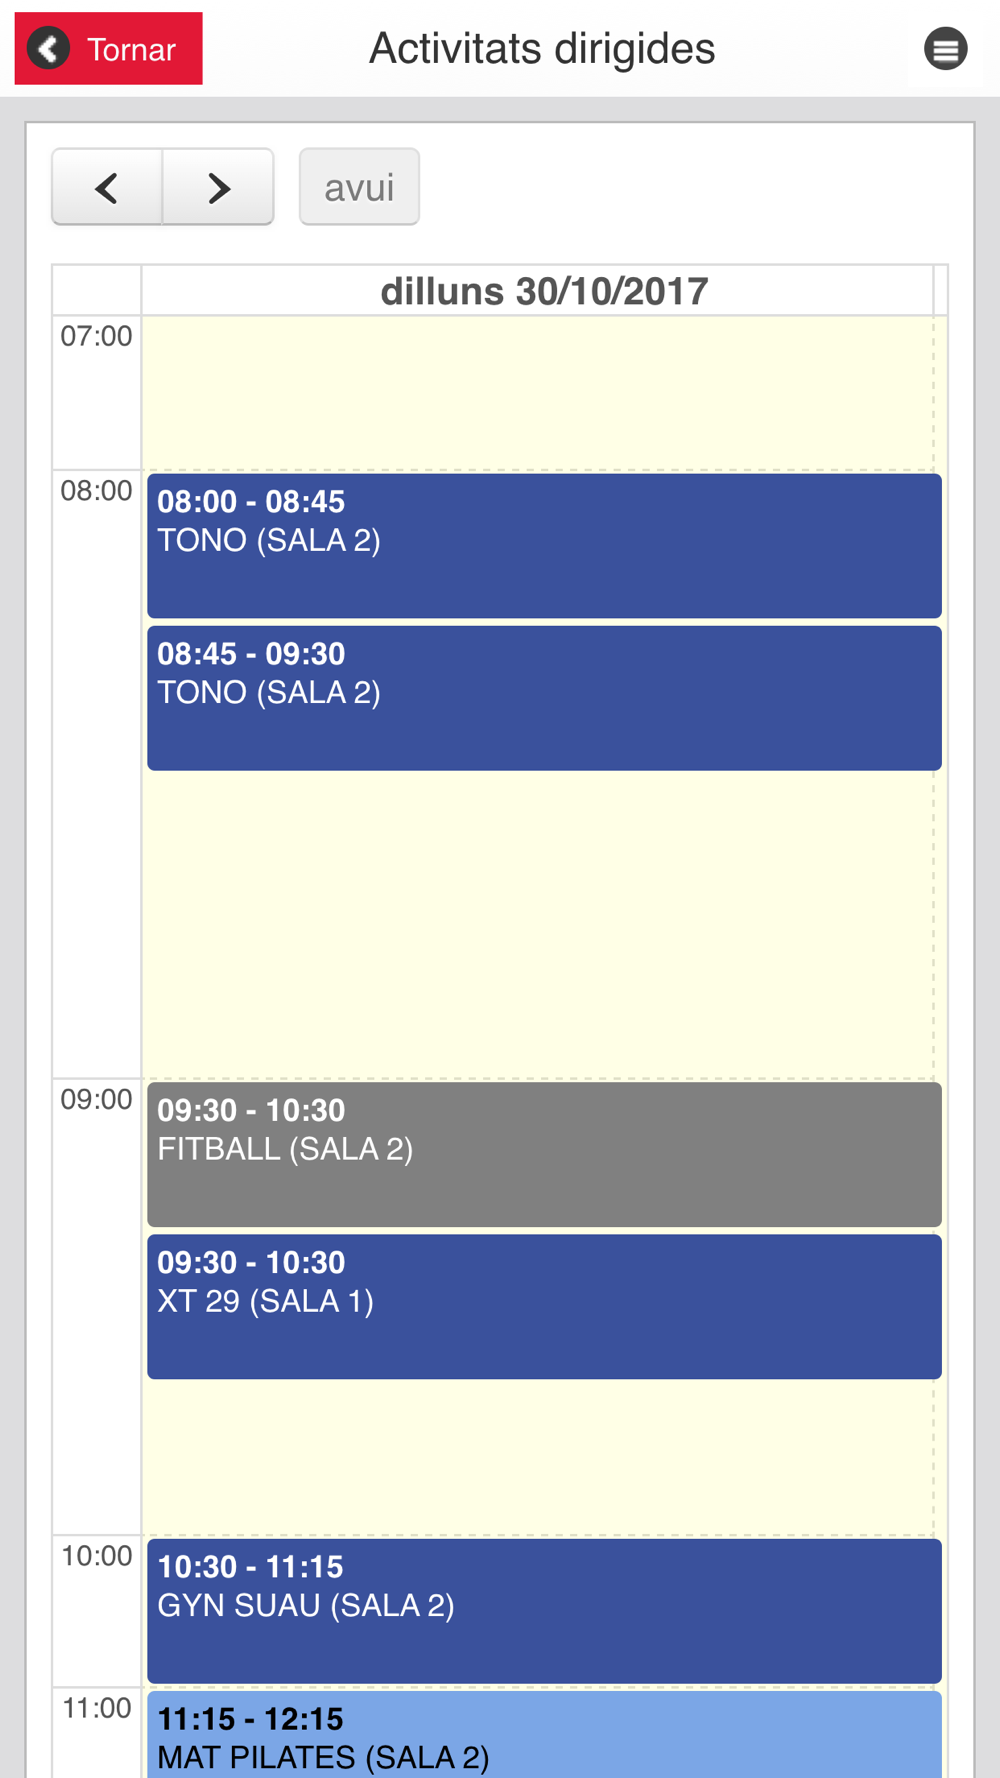The width and height of the screenshot is (1000, 1778).
Task: Open the 08:45 - 09:30 TONO class
Action: click(544, 697)
